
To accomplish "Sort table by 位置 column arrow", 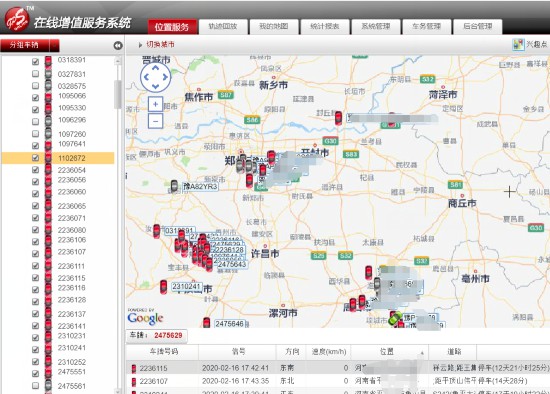I will click(x=422, y=353).
